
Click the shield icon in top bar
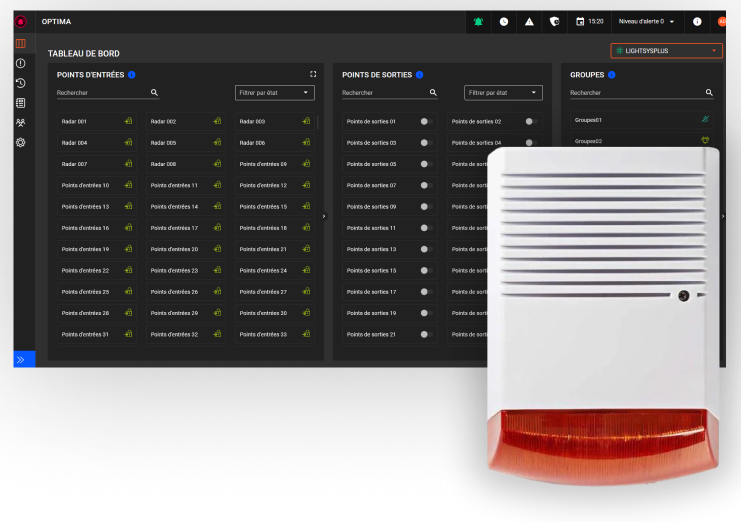pyautogui.click(x=555, y=21)
